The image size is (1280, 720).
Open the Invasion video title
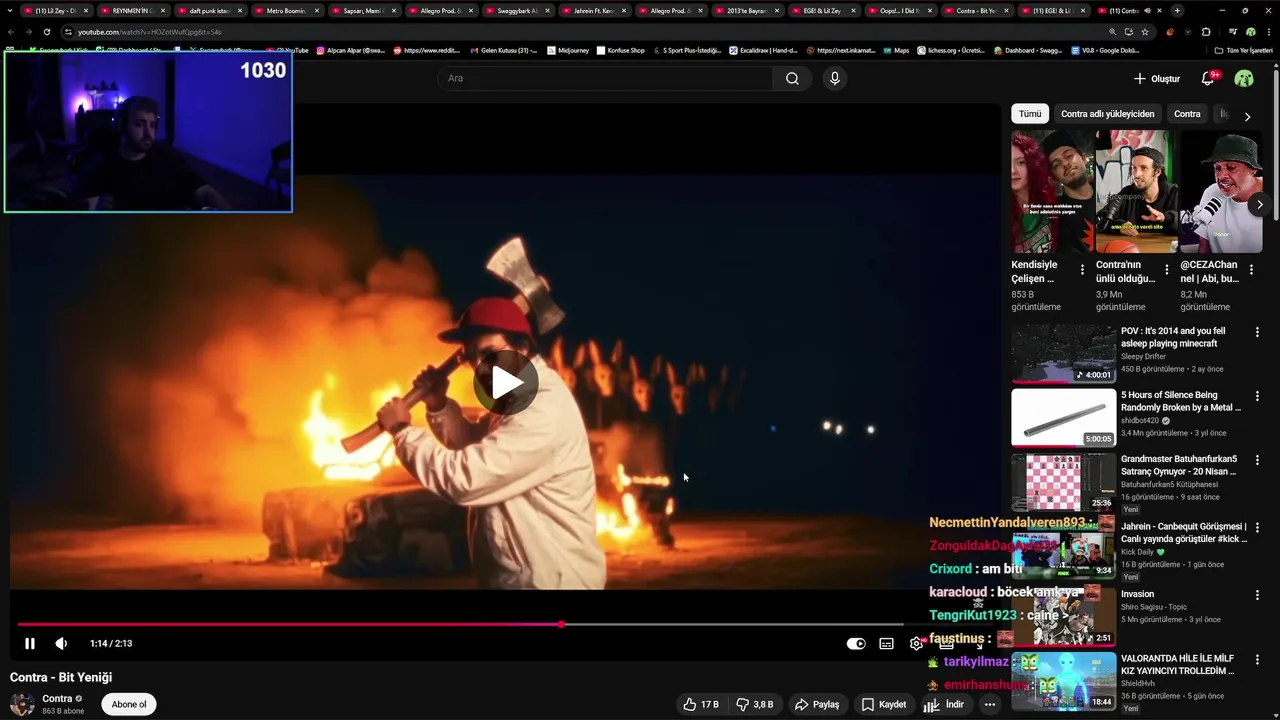1137,594
